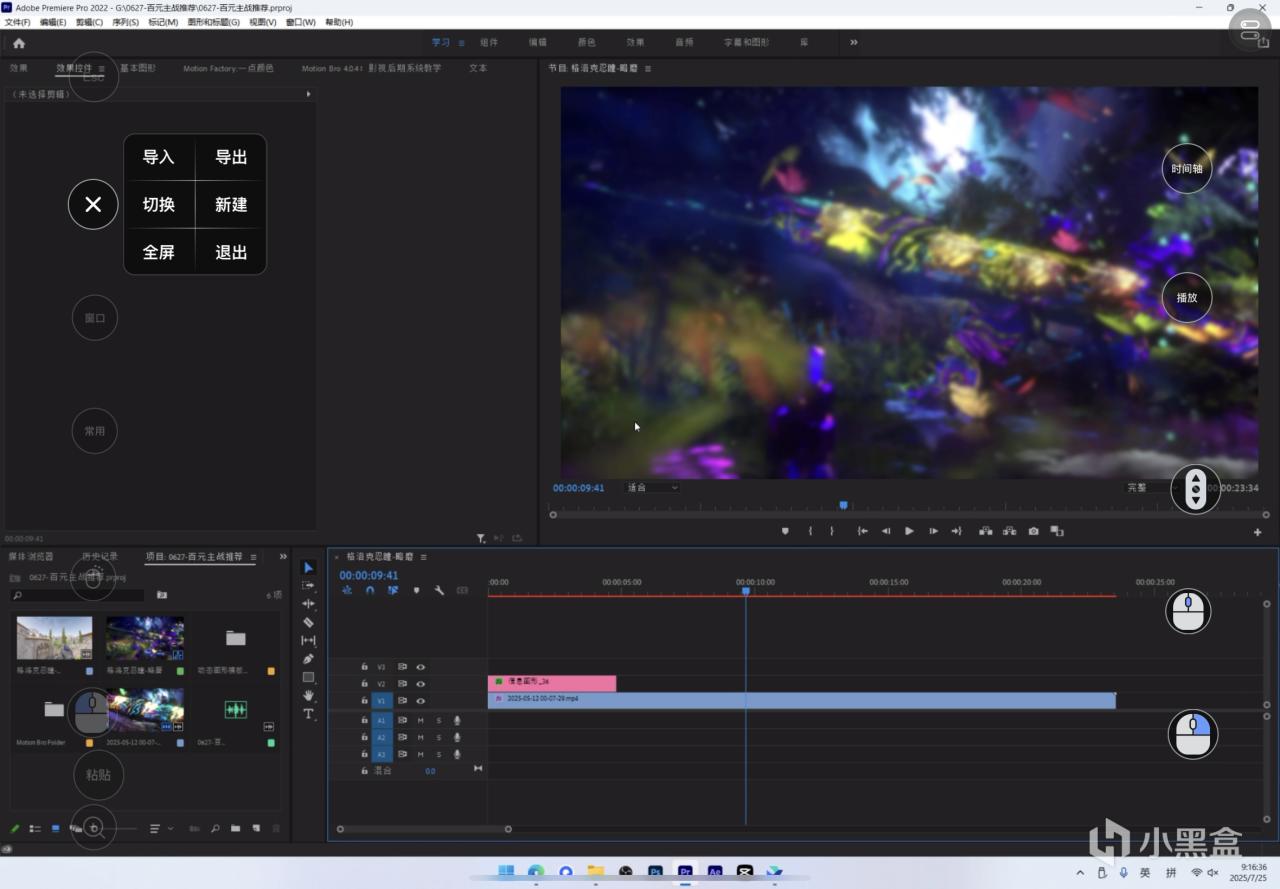Open timeline display settings wrench
This screenshot has width=1280, height=889.
tap(439, 590)
